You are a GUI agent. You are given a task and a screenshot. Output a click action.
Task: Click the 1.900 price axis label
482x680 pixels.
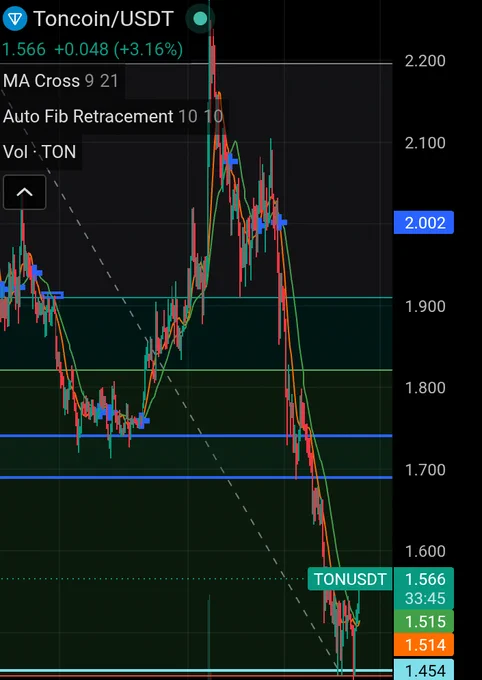click(x=425, y=306)
